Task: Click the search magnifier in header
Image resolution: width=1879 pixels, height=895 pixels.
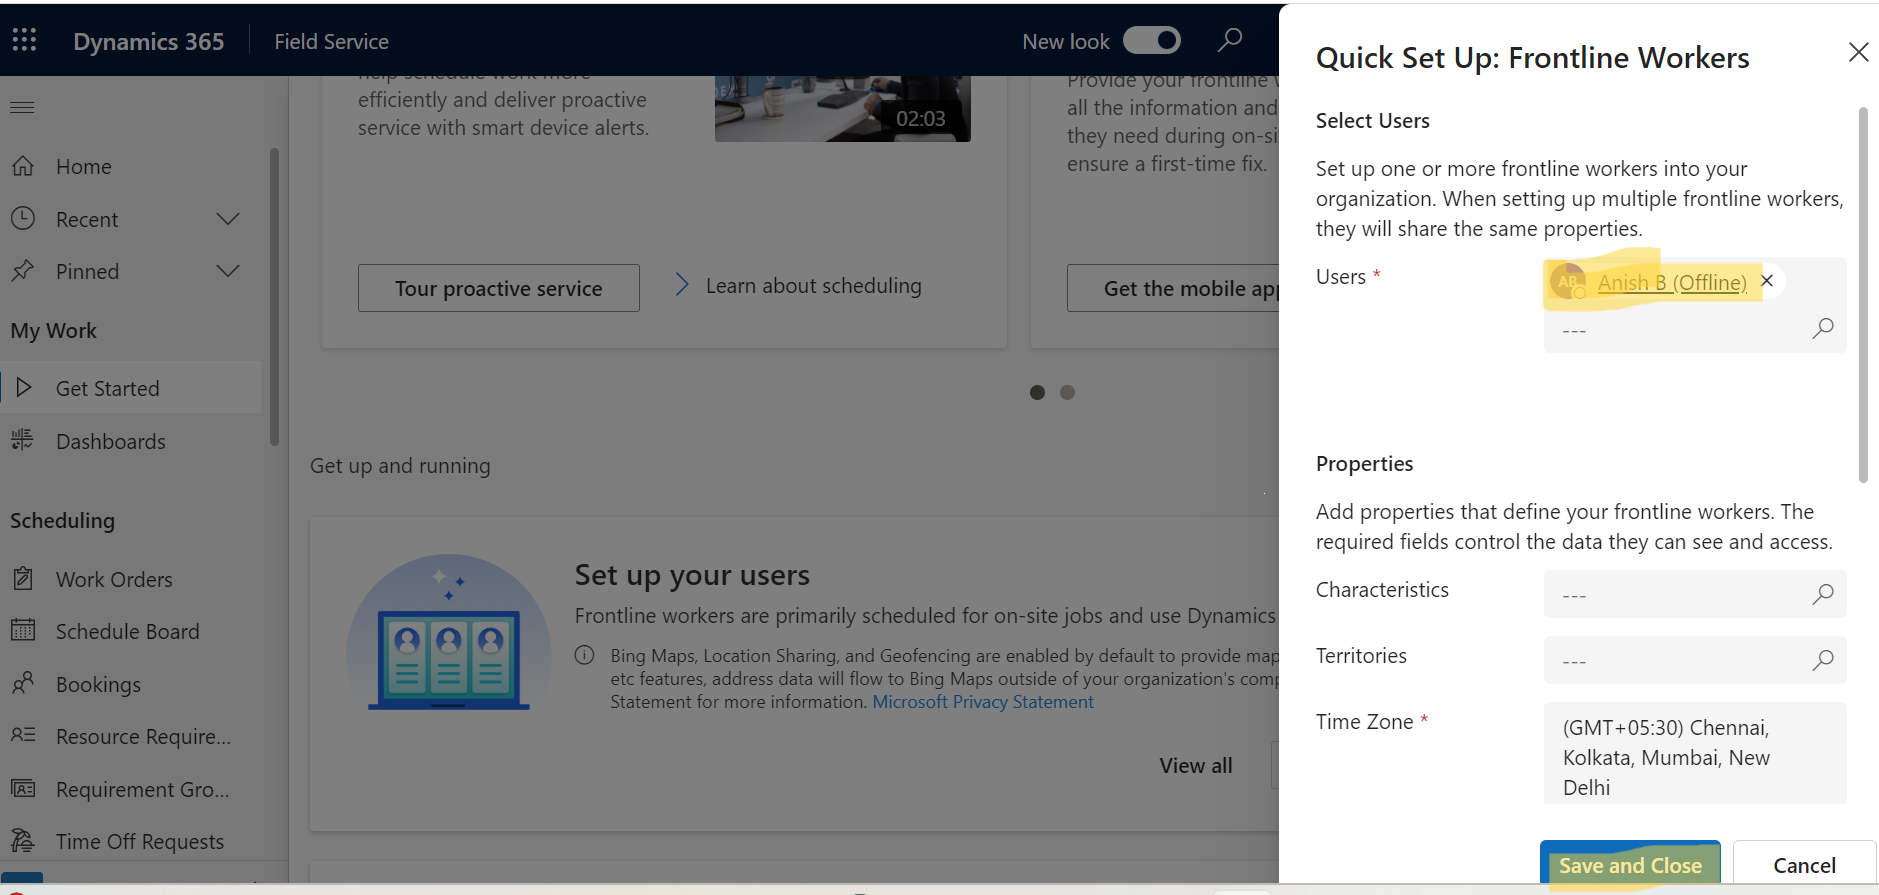Action: coord(1230,40)
